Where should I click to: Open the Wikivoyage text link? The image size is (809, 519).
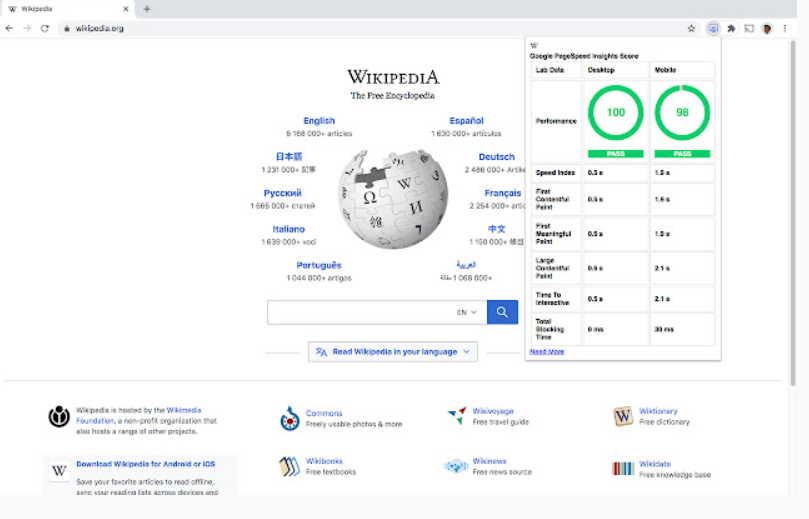pyautogui.click(x=493, y=411)
